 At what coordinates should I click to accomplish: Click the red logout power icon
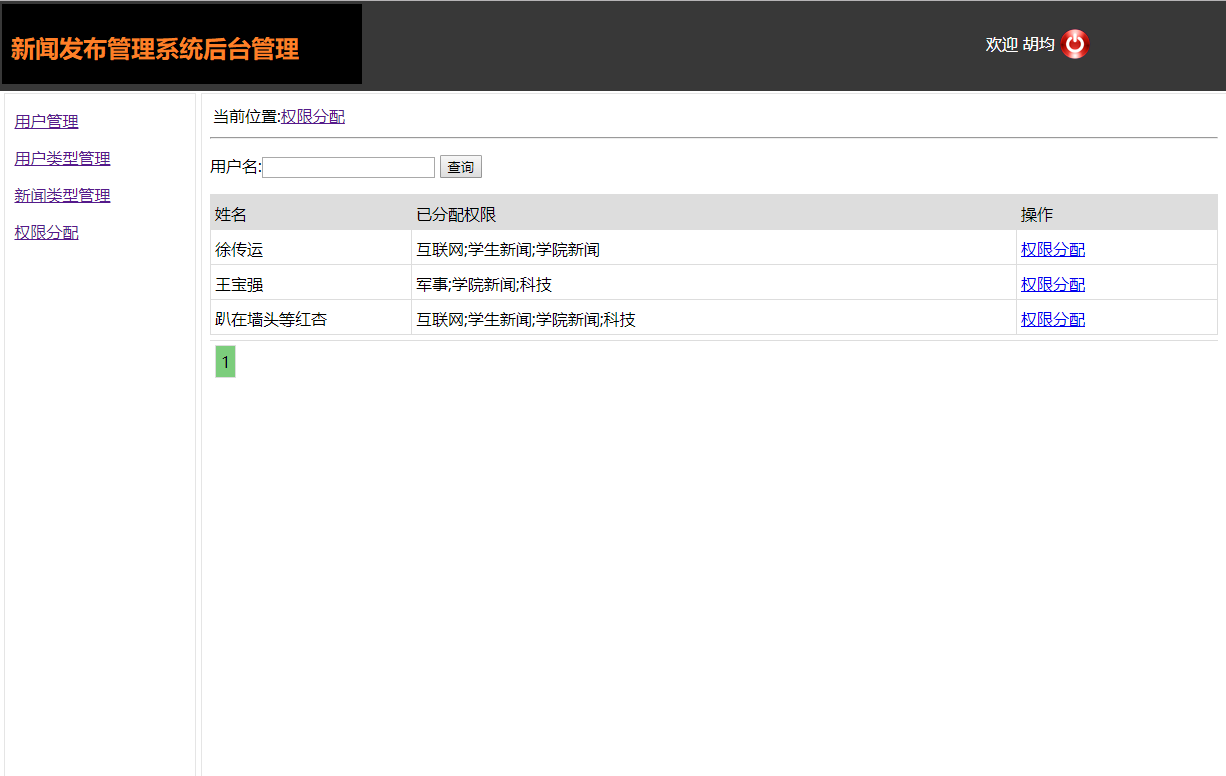(x=1073, y=43)
